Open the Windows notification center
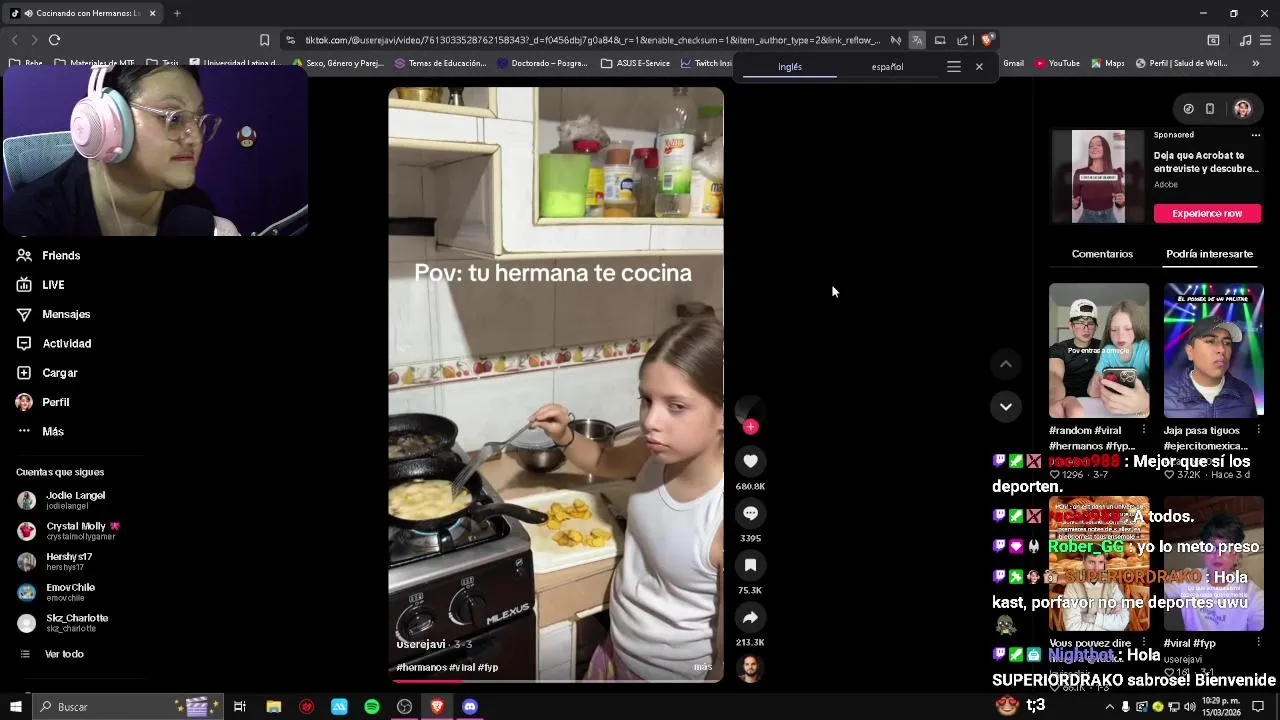This screenshot has height=720, width=1280. (1258, 707)
